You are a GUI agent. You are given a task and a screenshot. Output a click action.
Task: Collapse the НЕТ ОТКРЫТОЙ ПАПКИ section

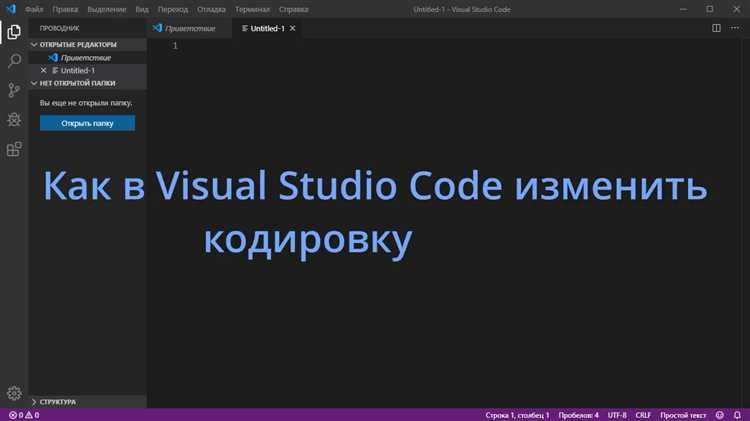(x=35, y=84)
